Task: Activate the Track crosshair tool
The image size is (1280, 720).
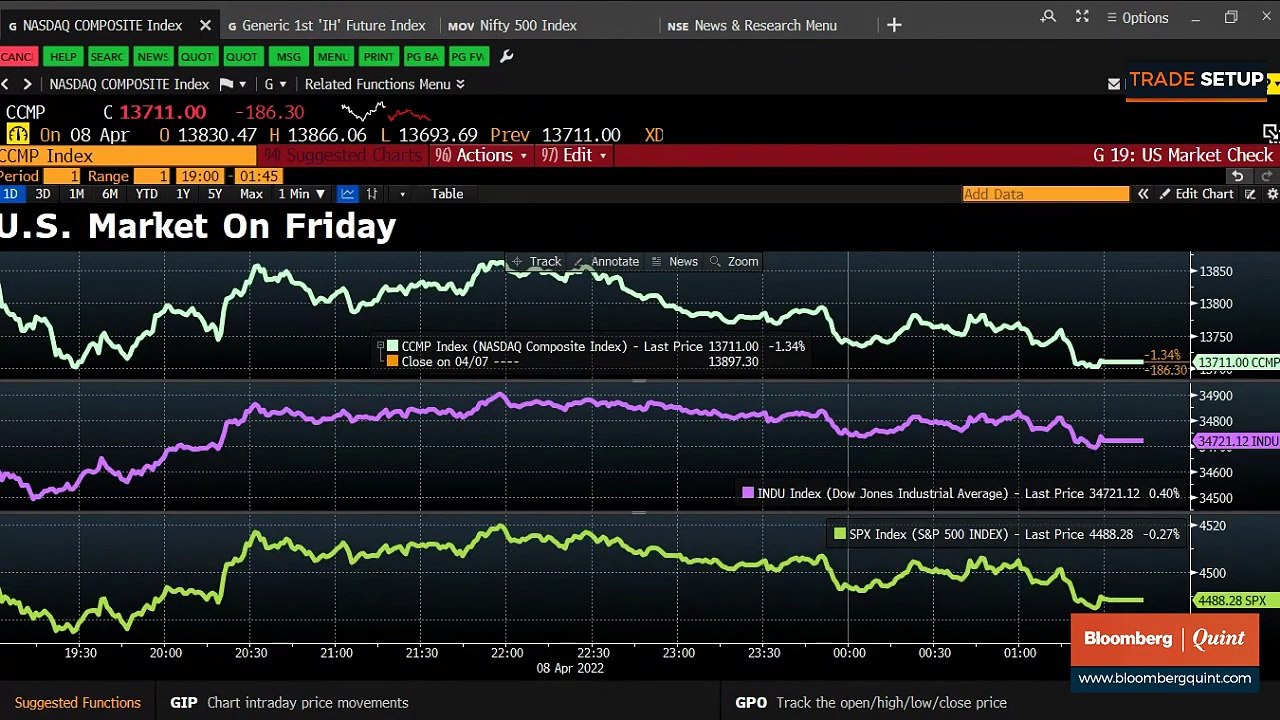Action: [537, 261]
